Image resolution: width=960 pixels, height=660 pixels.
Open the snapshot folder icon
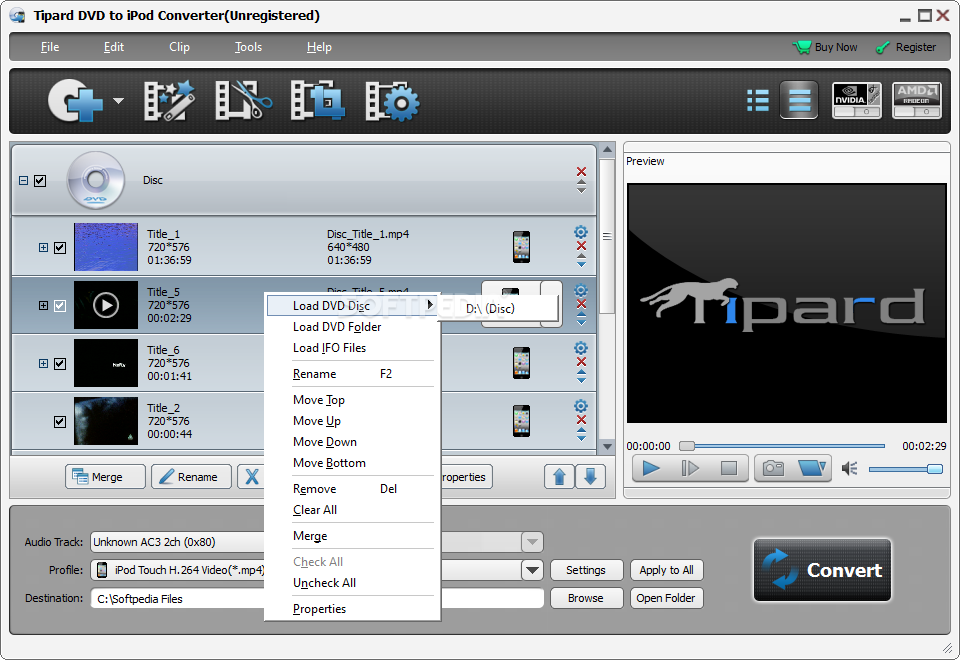pos(812,469)
